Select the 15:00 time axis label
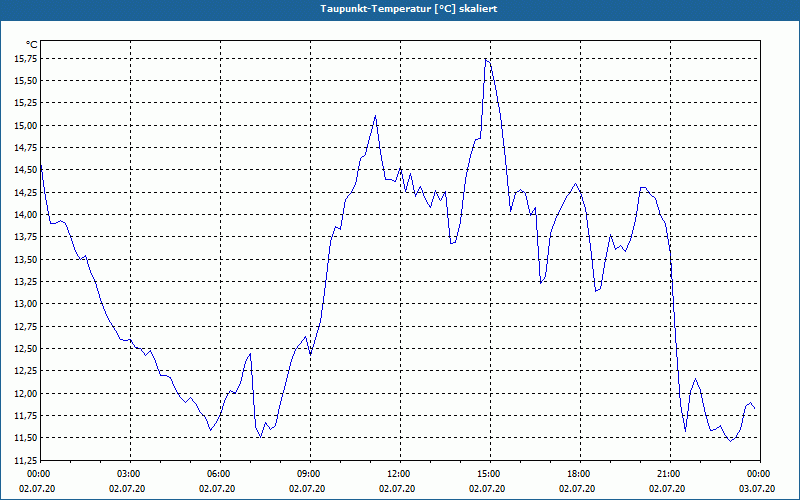 pyautogui.click(x=490, y=474)
